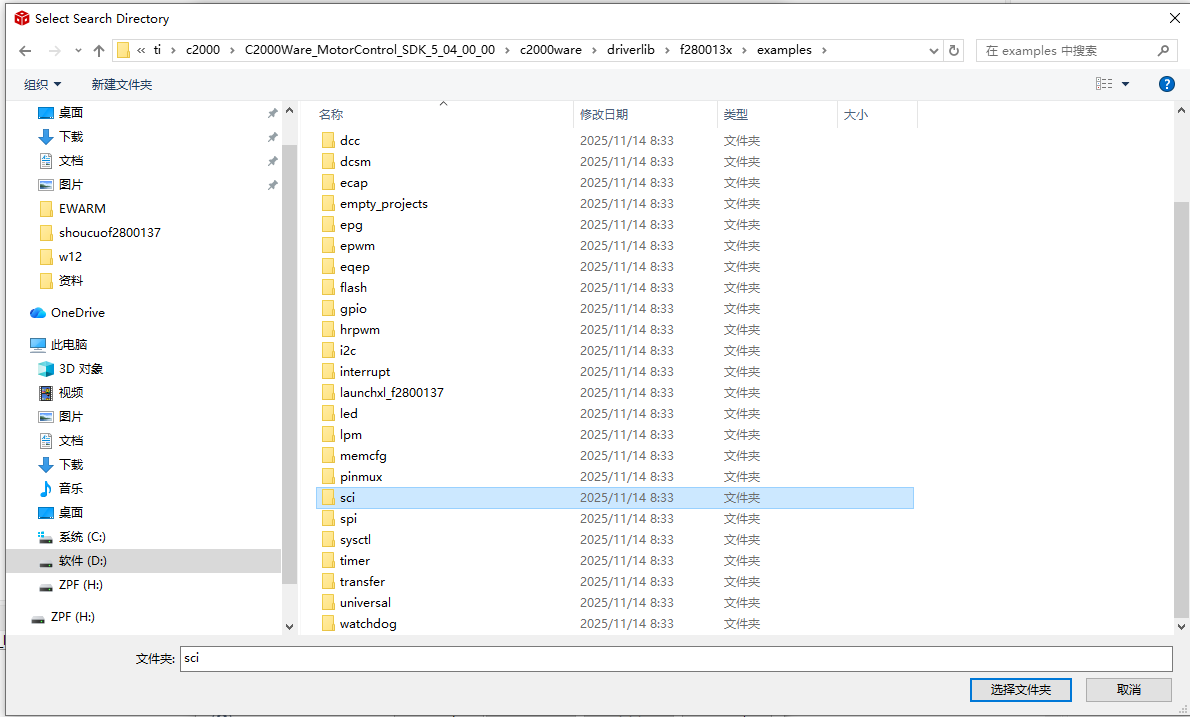Navigate to C2000Ware_MotorControl_SDK_5_04_00_00 breadcrumb
The image size is (1190, 717).
click(370, 50)
